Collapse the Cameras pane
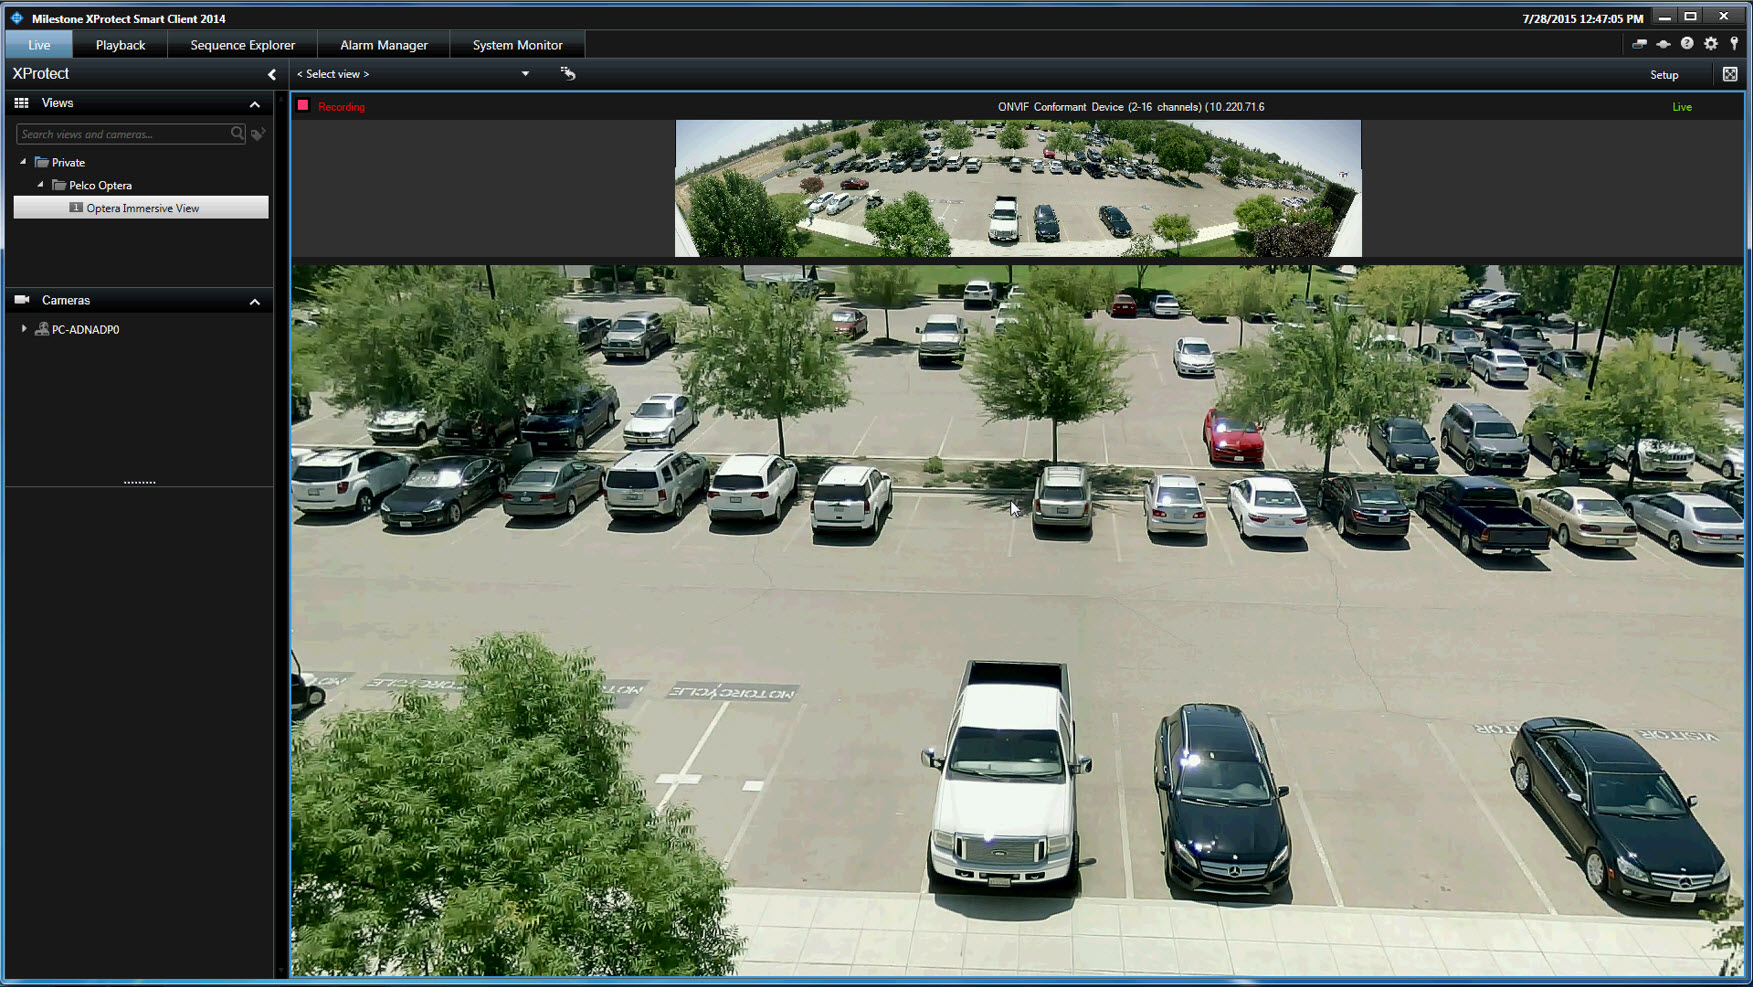The width and height of the screenshot is (1753, 987). tap(255, 301)
